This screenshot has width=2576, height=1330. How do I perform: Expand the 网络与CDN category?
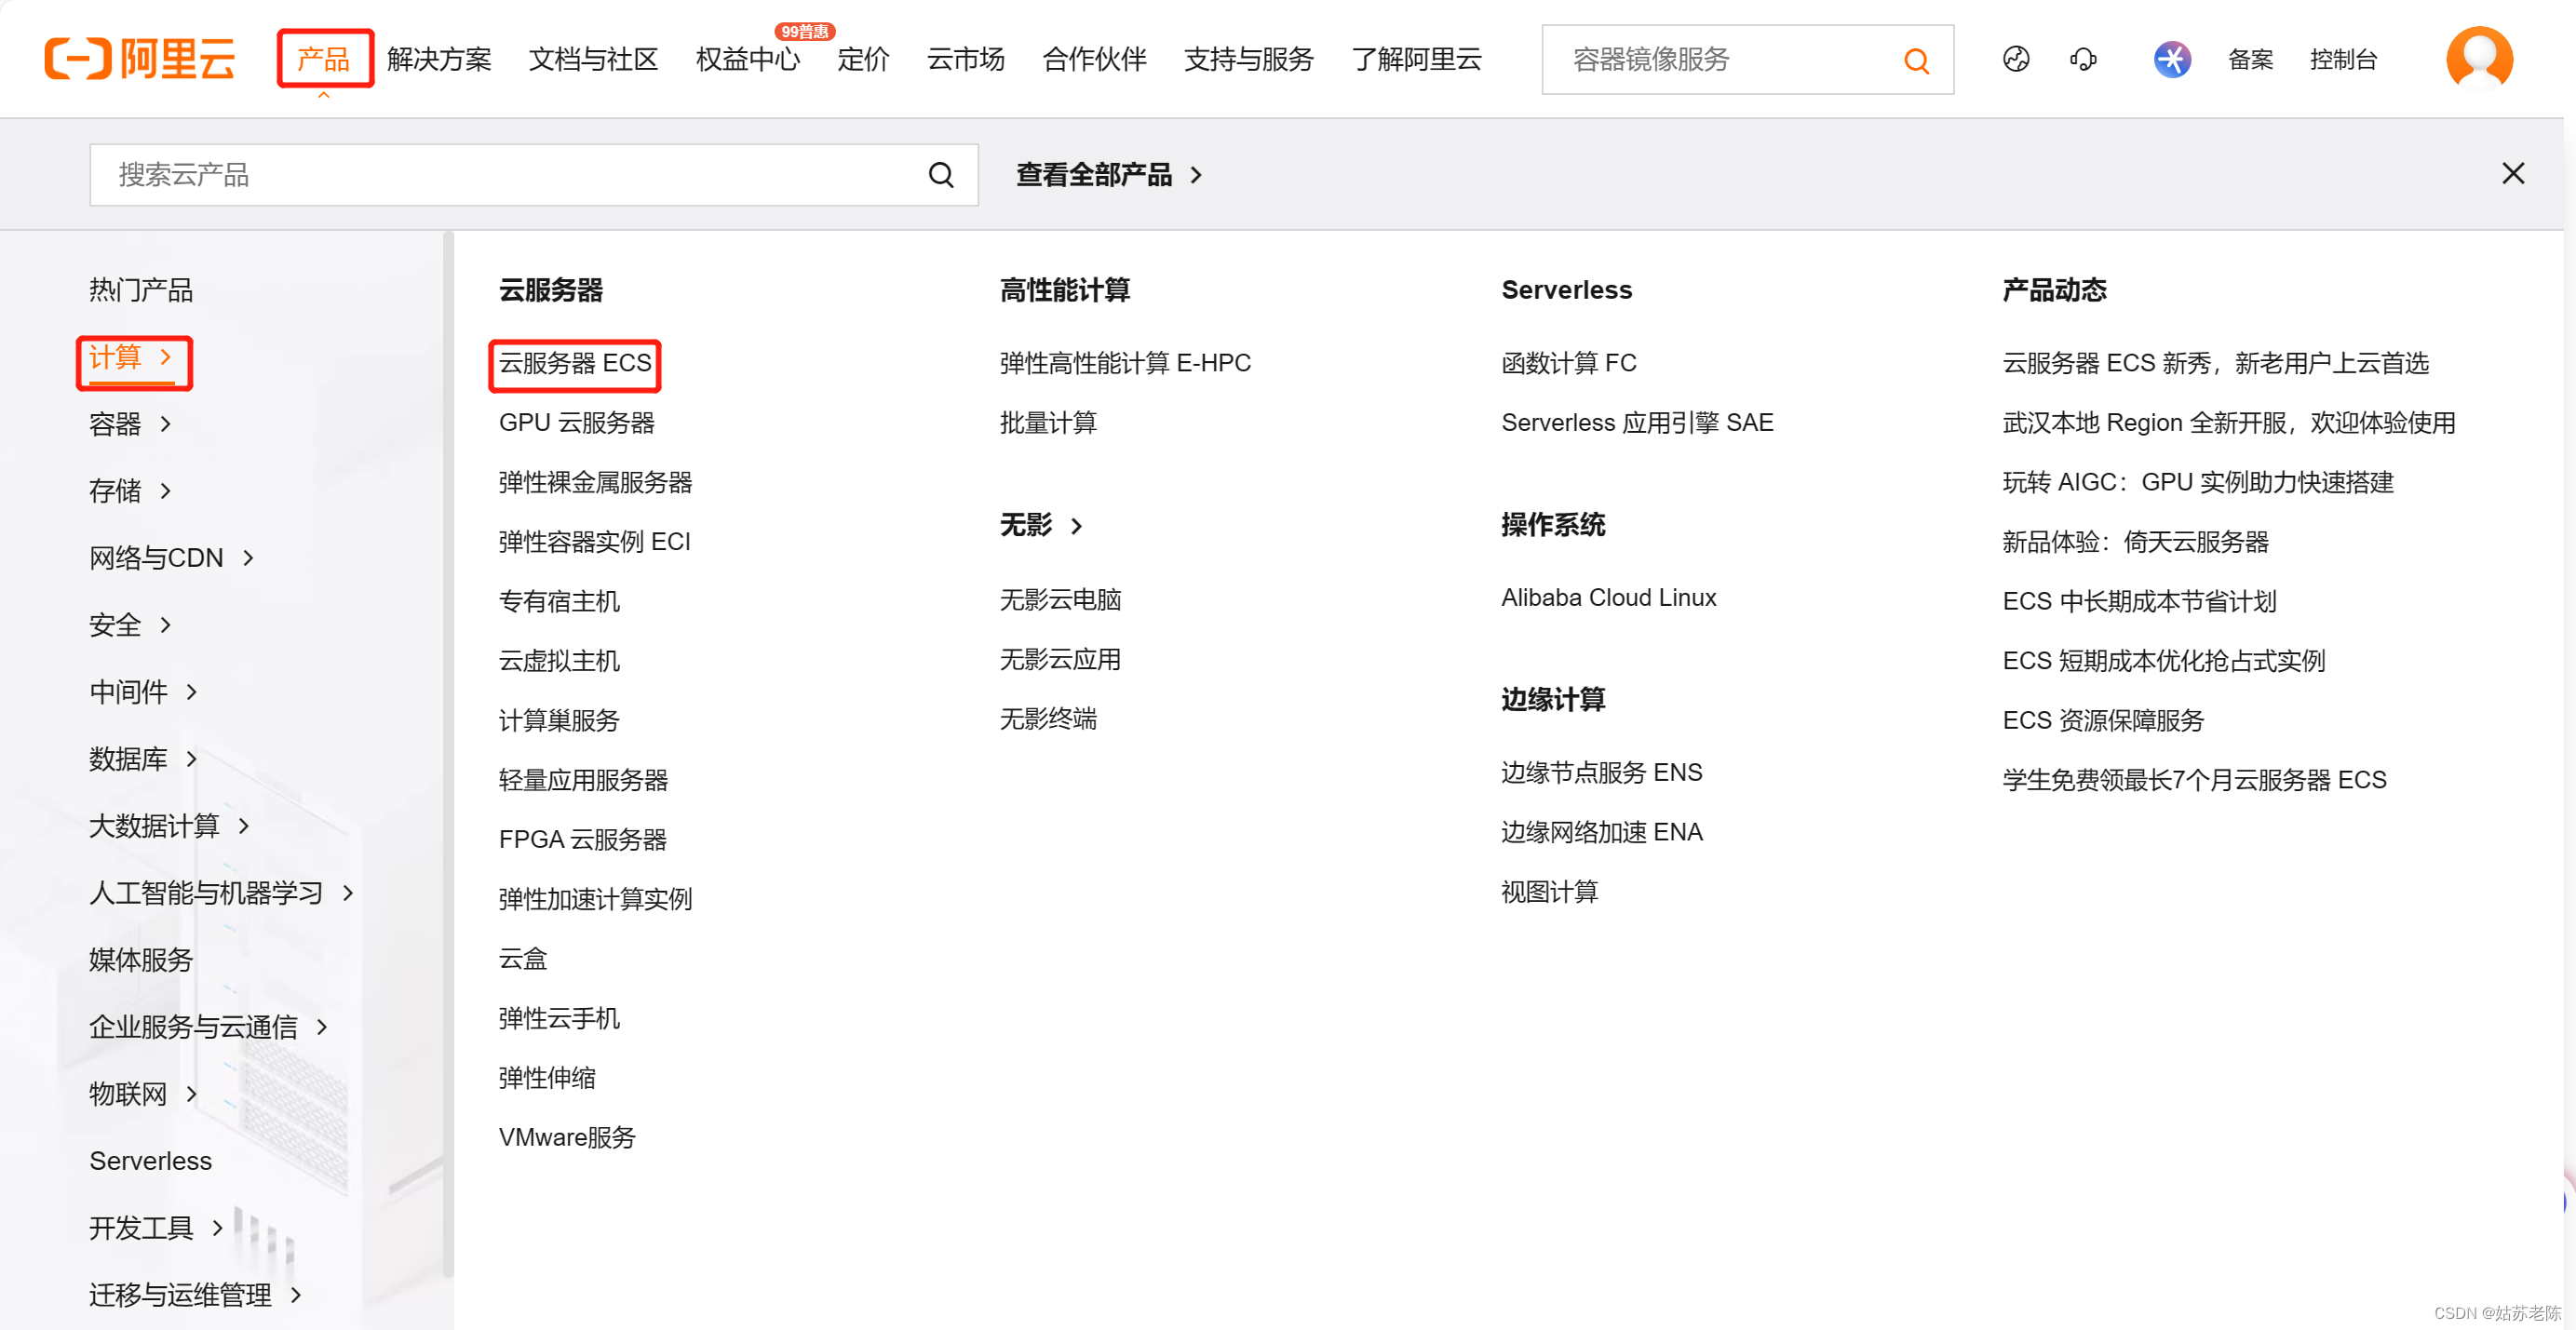tap(172, 558)
